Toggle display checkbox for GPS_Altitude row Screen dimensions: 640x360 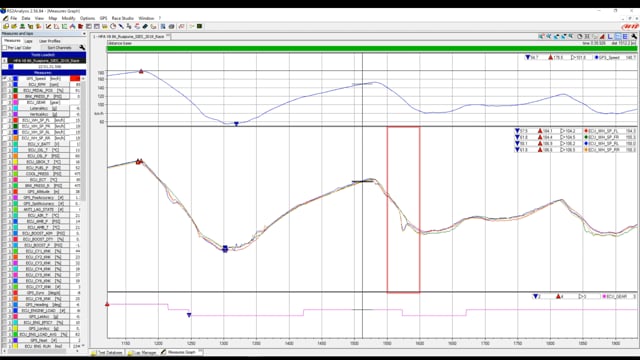tap(4, 191)
